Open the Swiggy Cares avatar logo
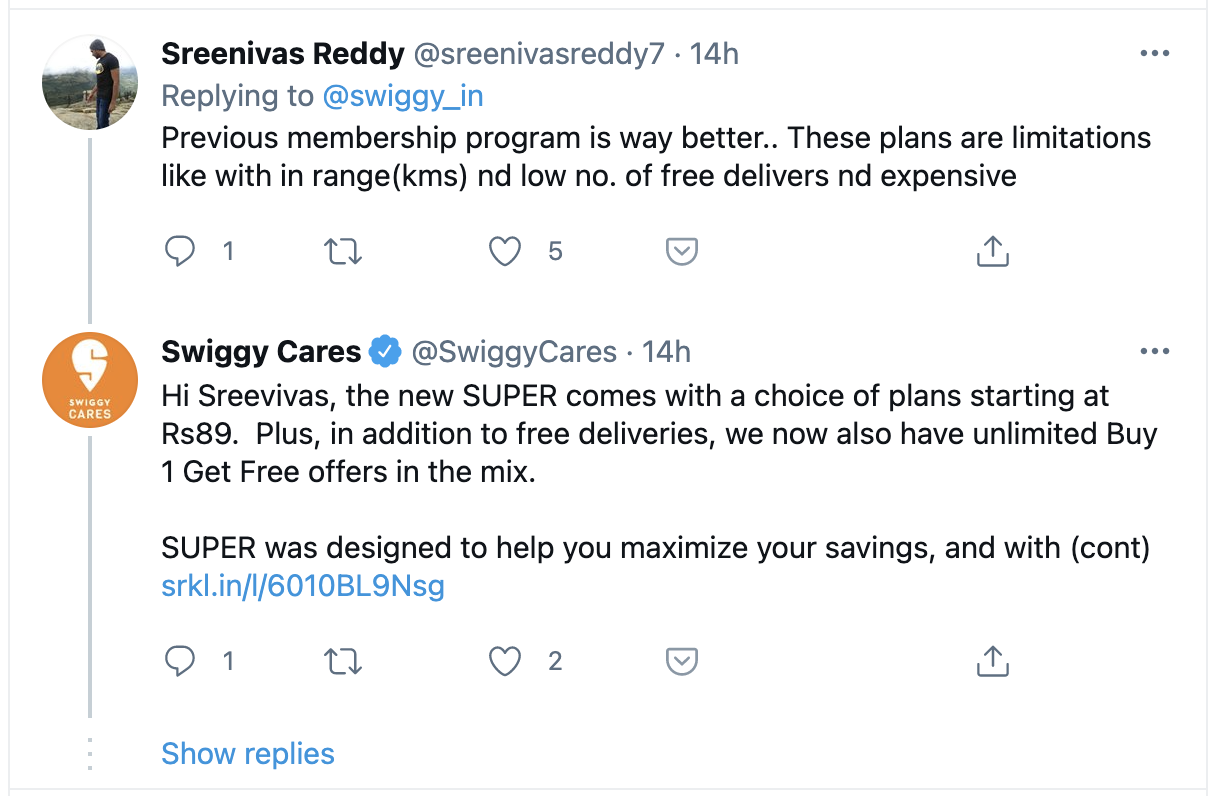 [90, 380]
